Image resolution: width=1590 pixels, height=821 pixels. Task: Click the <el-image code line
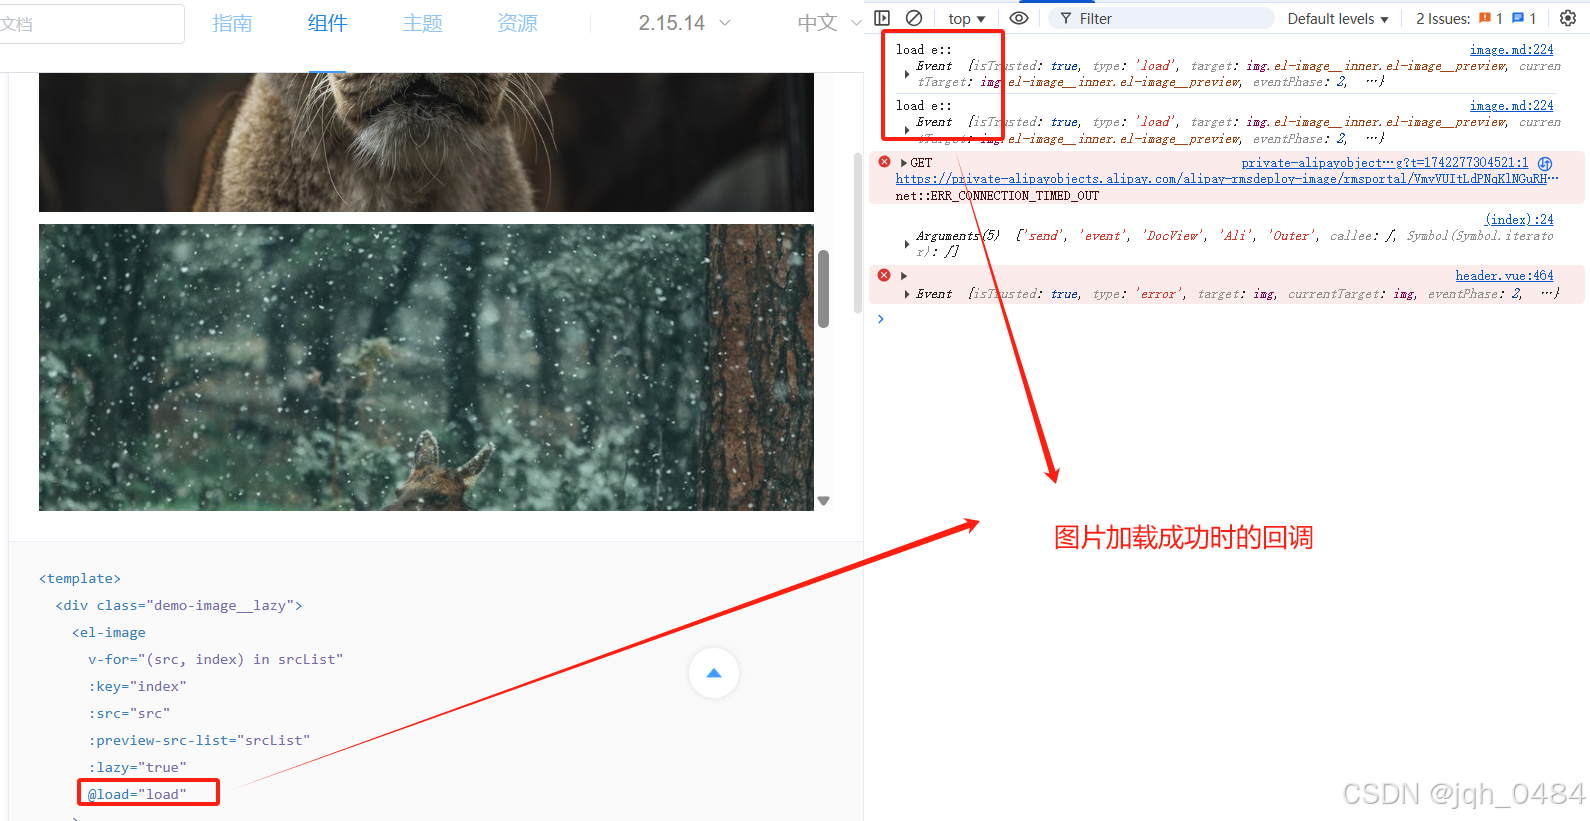[109, 632]
